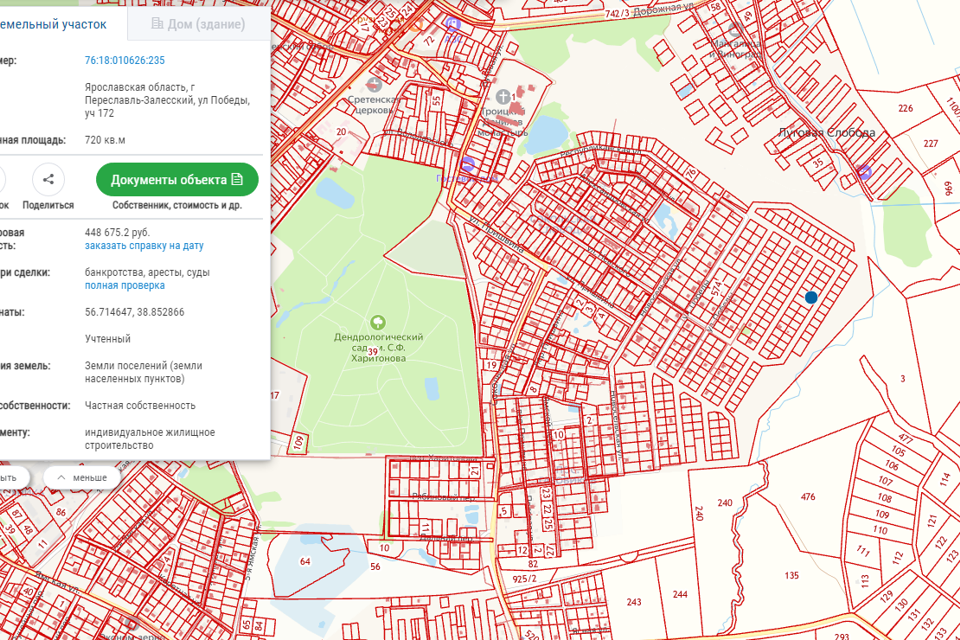This screenshot has width=960, height=640.
Task: Click the purple marker near Луговая Слобода
Action: tap(864, 171)
